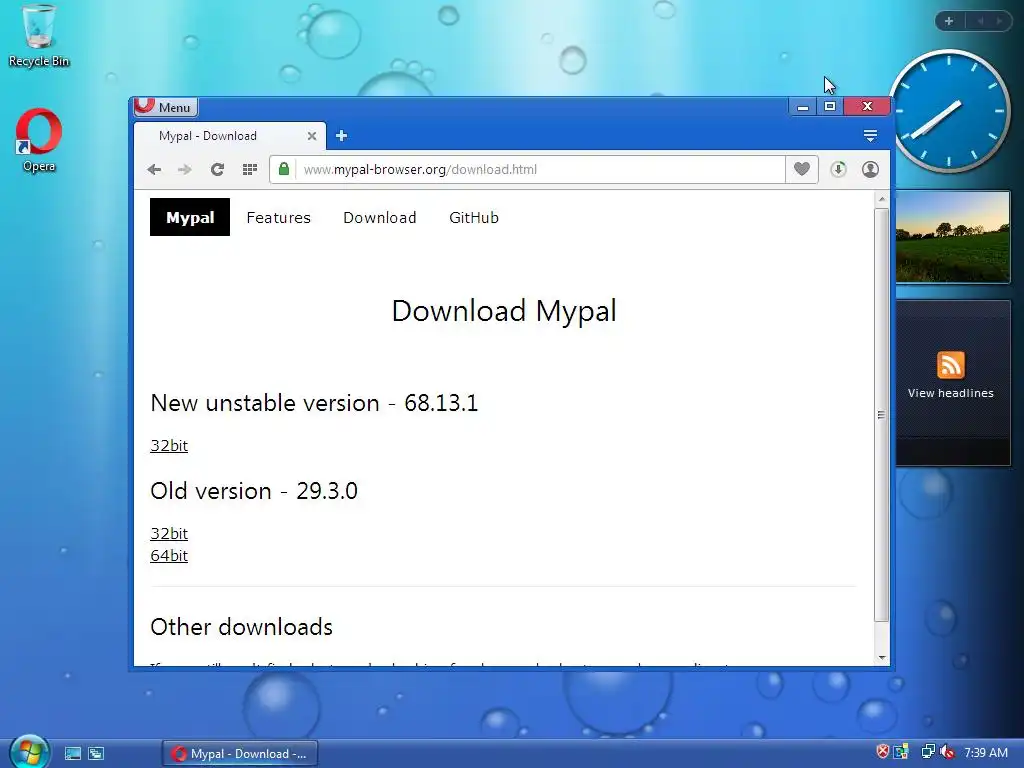Open a new tab with plus button
This screenshot has width=1024, height=768.
click(341, 136)
